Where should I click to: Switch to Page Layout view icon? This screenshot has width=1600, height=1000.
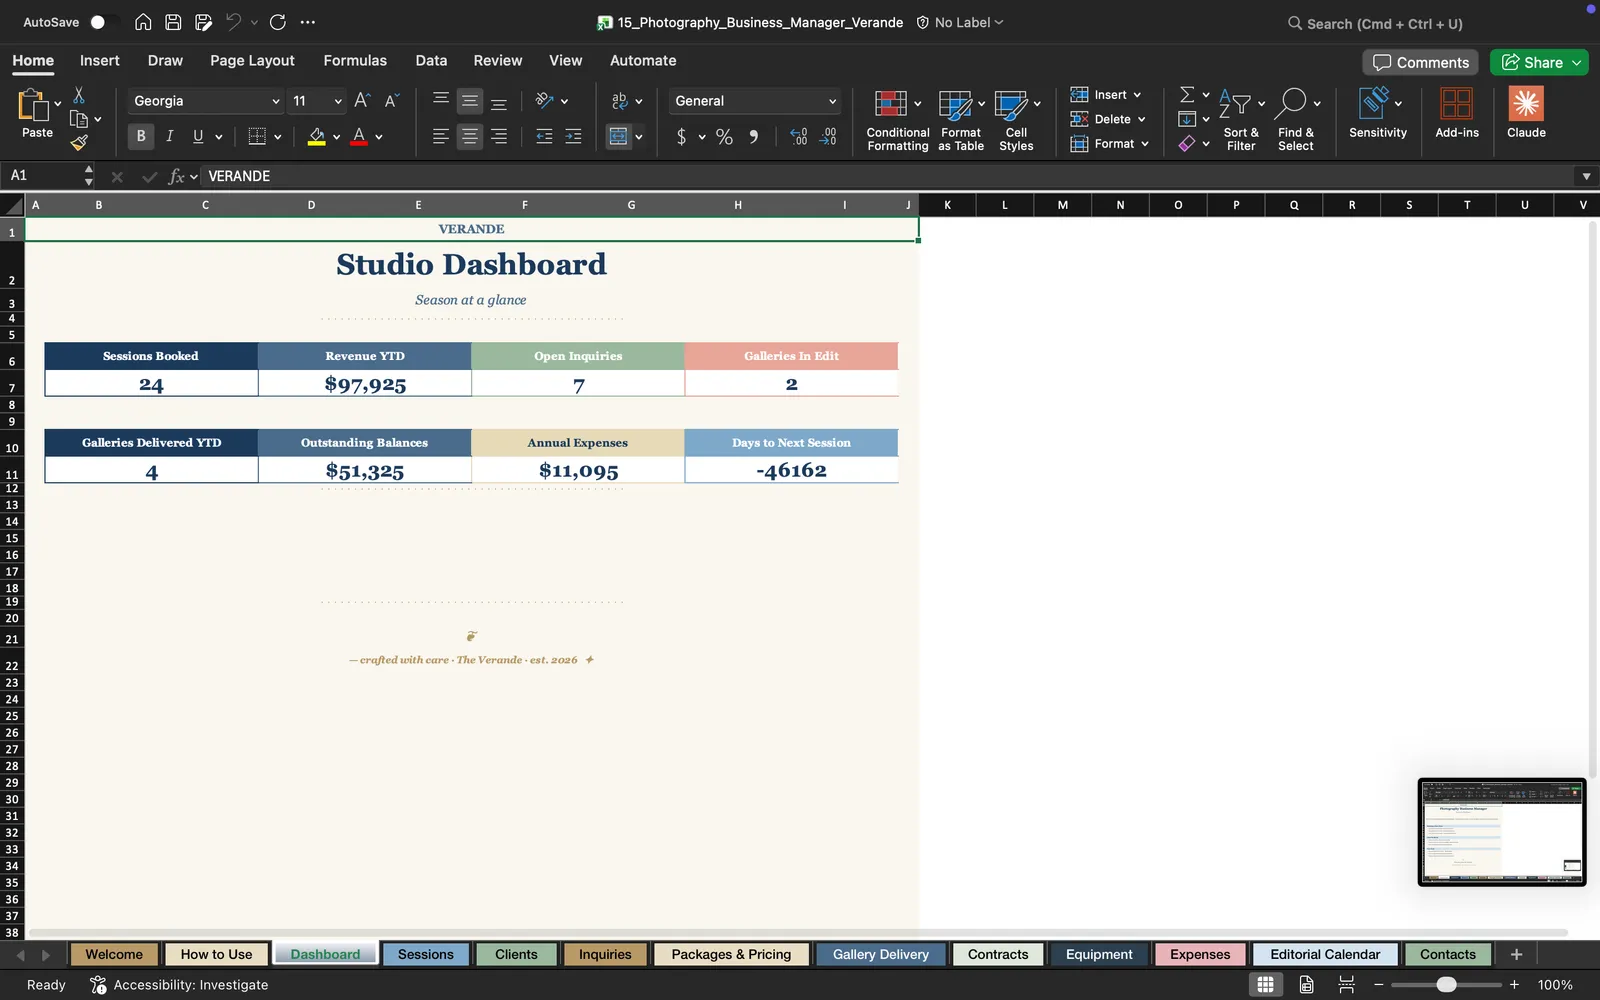point(1306,985)
